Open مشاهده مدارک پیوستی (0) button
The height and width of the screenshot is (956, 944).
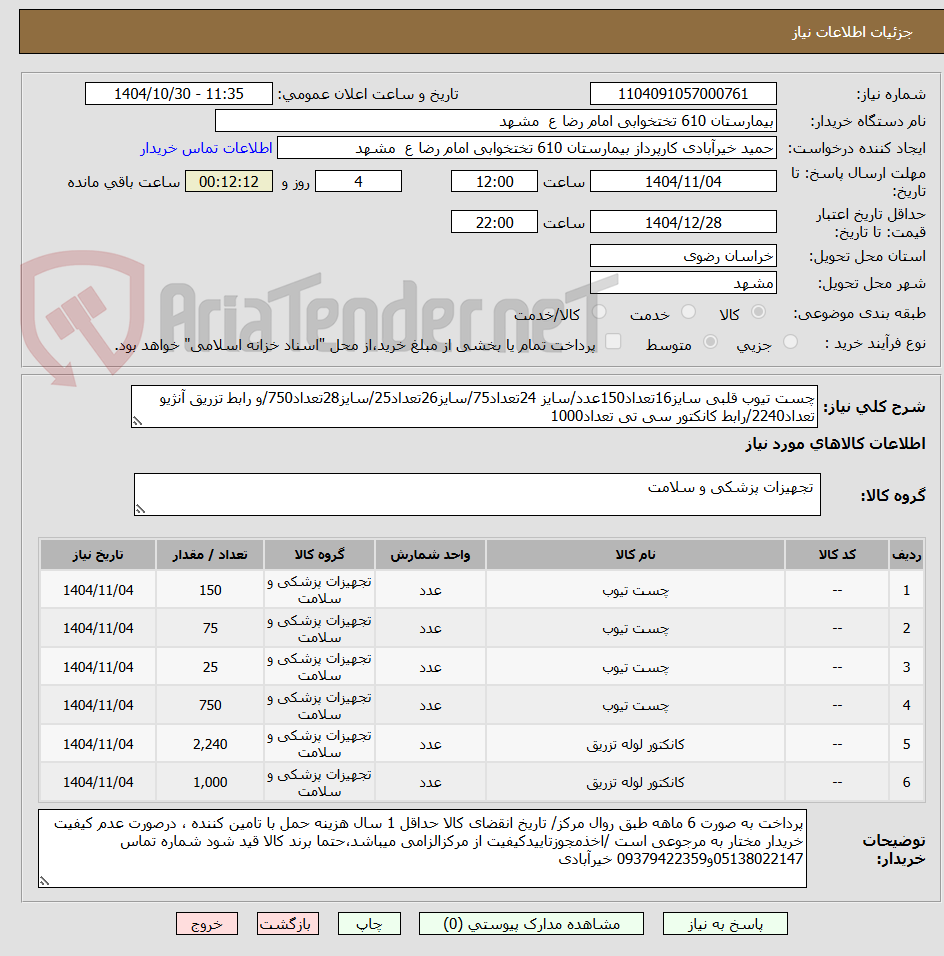tap(531, 924)
